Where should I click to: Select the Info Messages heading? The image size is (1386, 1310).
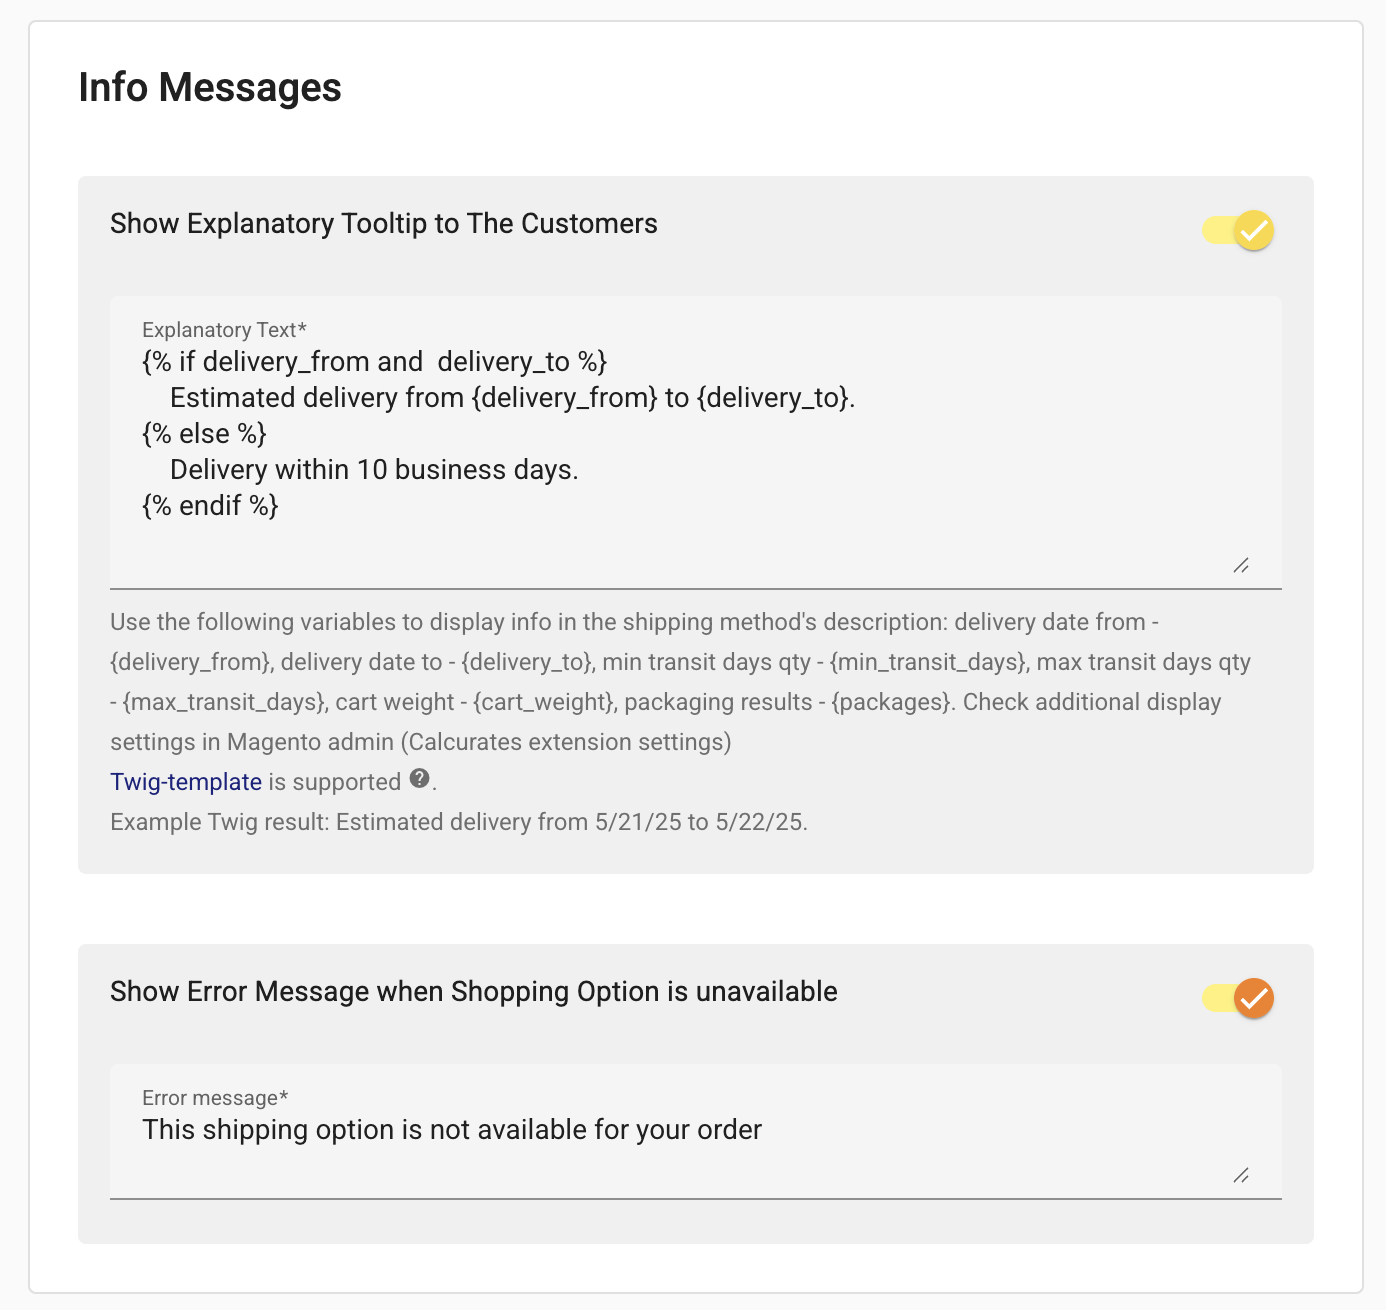210,87
